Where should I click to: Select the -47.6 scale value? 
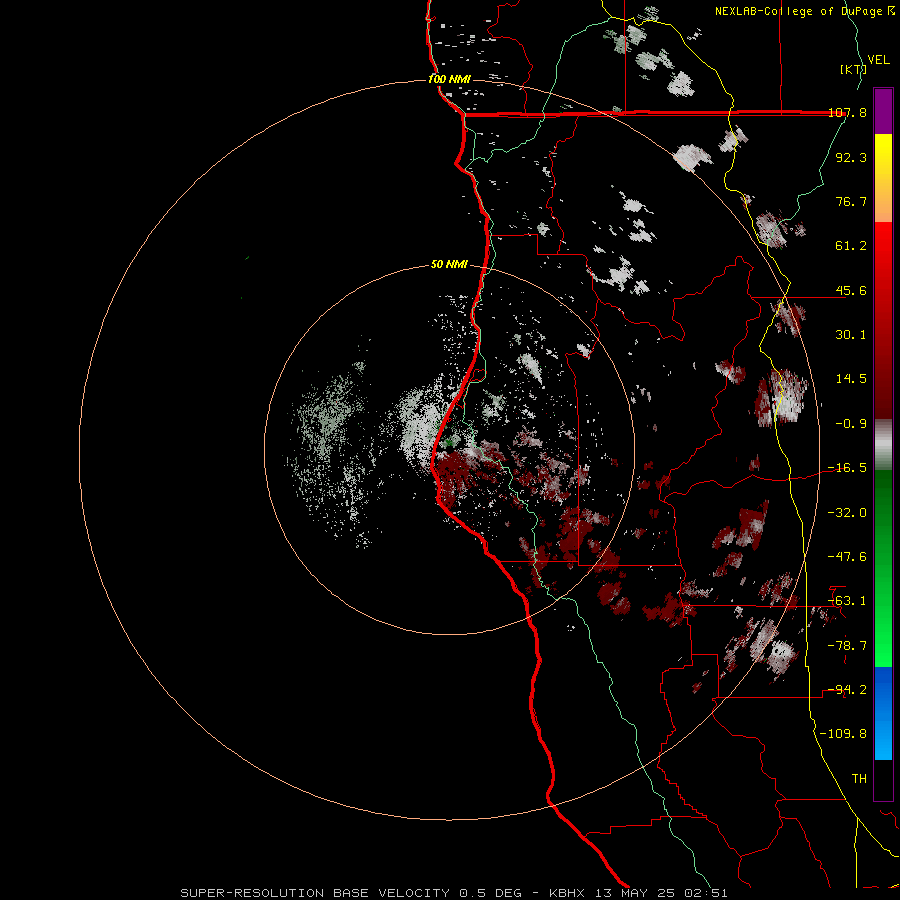847,557
